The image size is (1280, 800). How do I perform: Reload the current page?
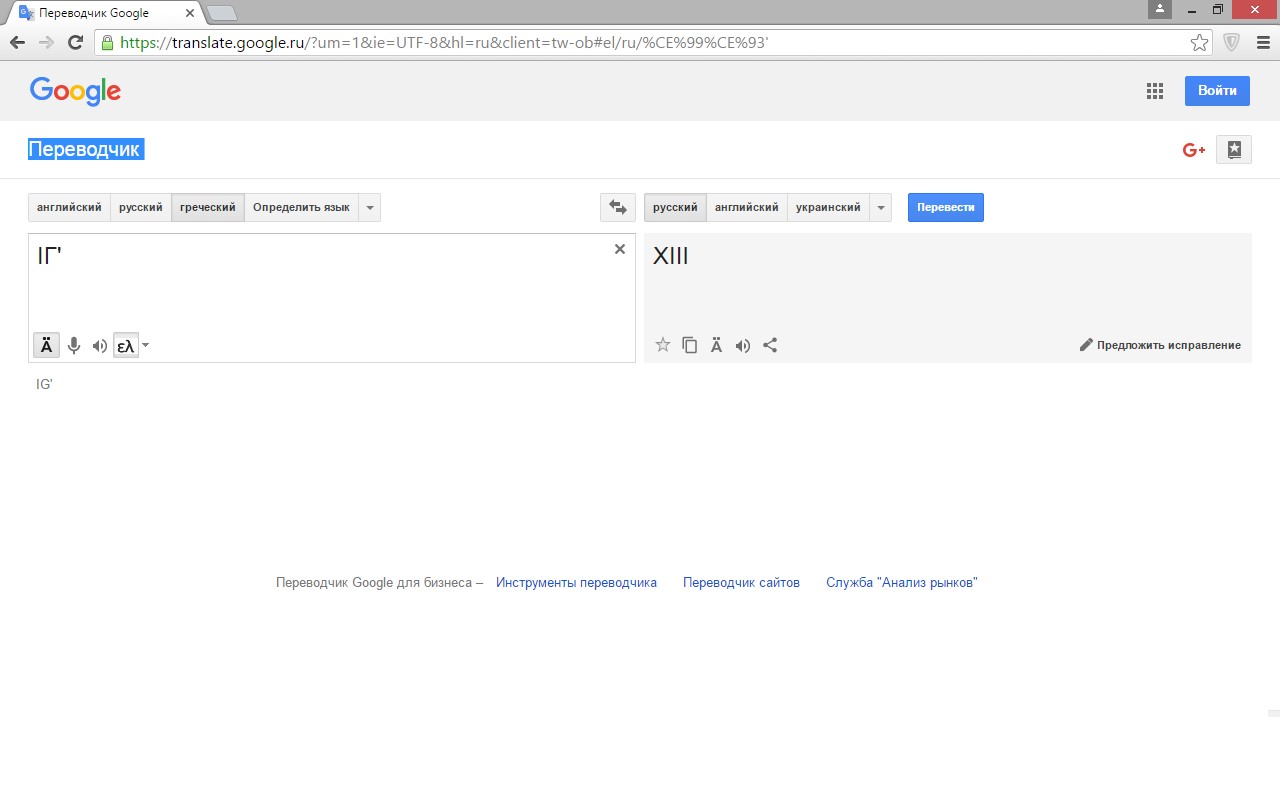coord(75,42)
